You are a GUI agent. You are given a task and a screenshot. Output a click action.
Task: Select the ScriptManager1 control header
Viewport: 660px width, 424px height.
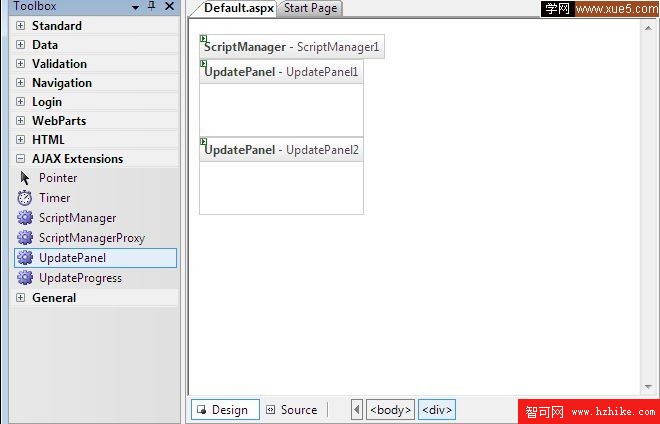pos(292,47)
